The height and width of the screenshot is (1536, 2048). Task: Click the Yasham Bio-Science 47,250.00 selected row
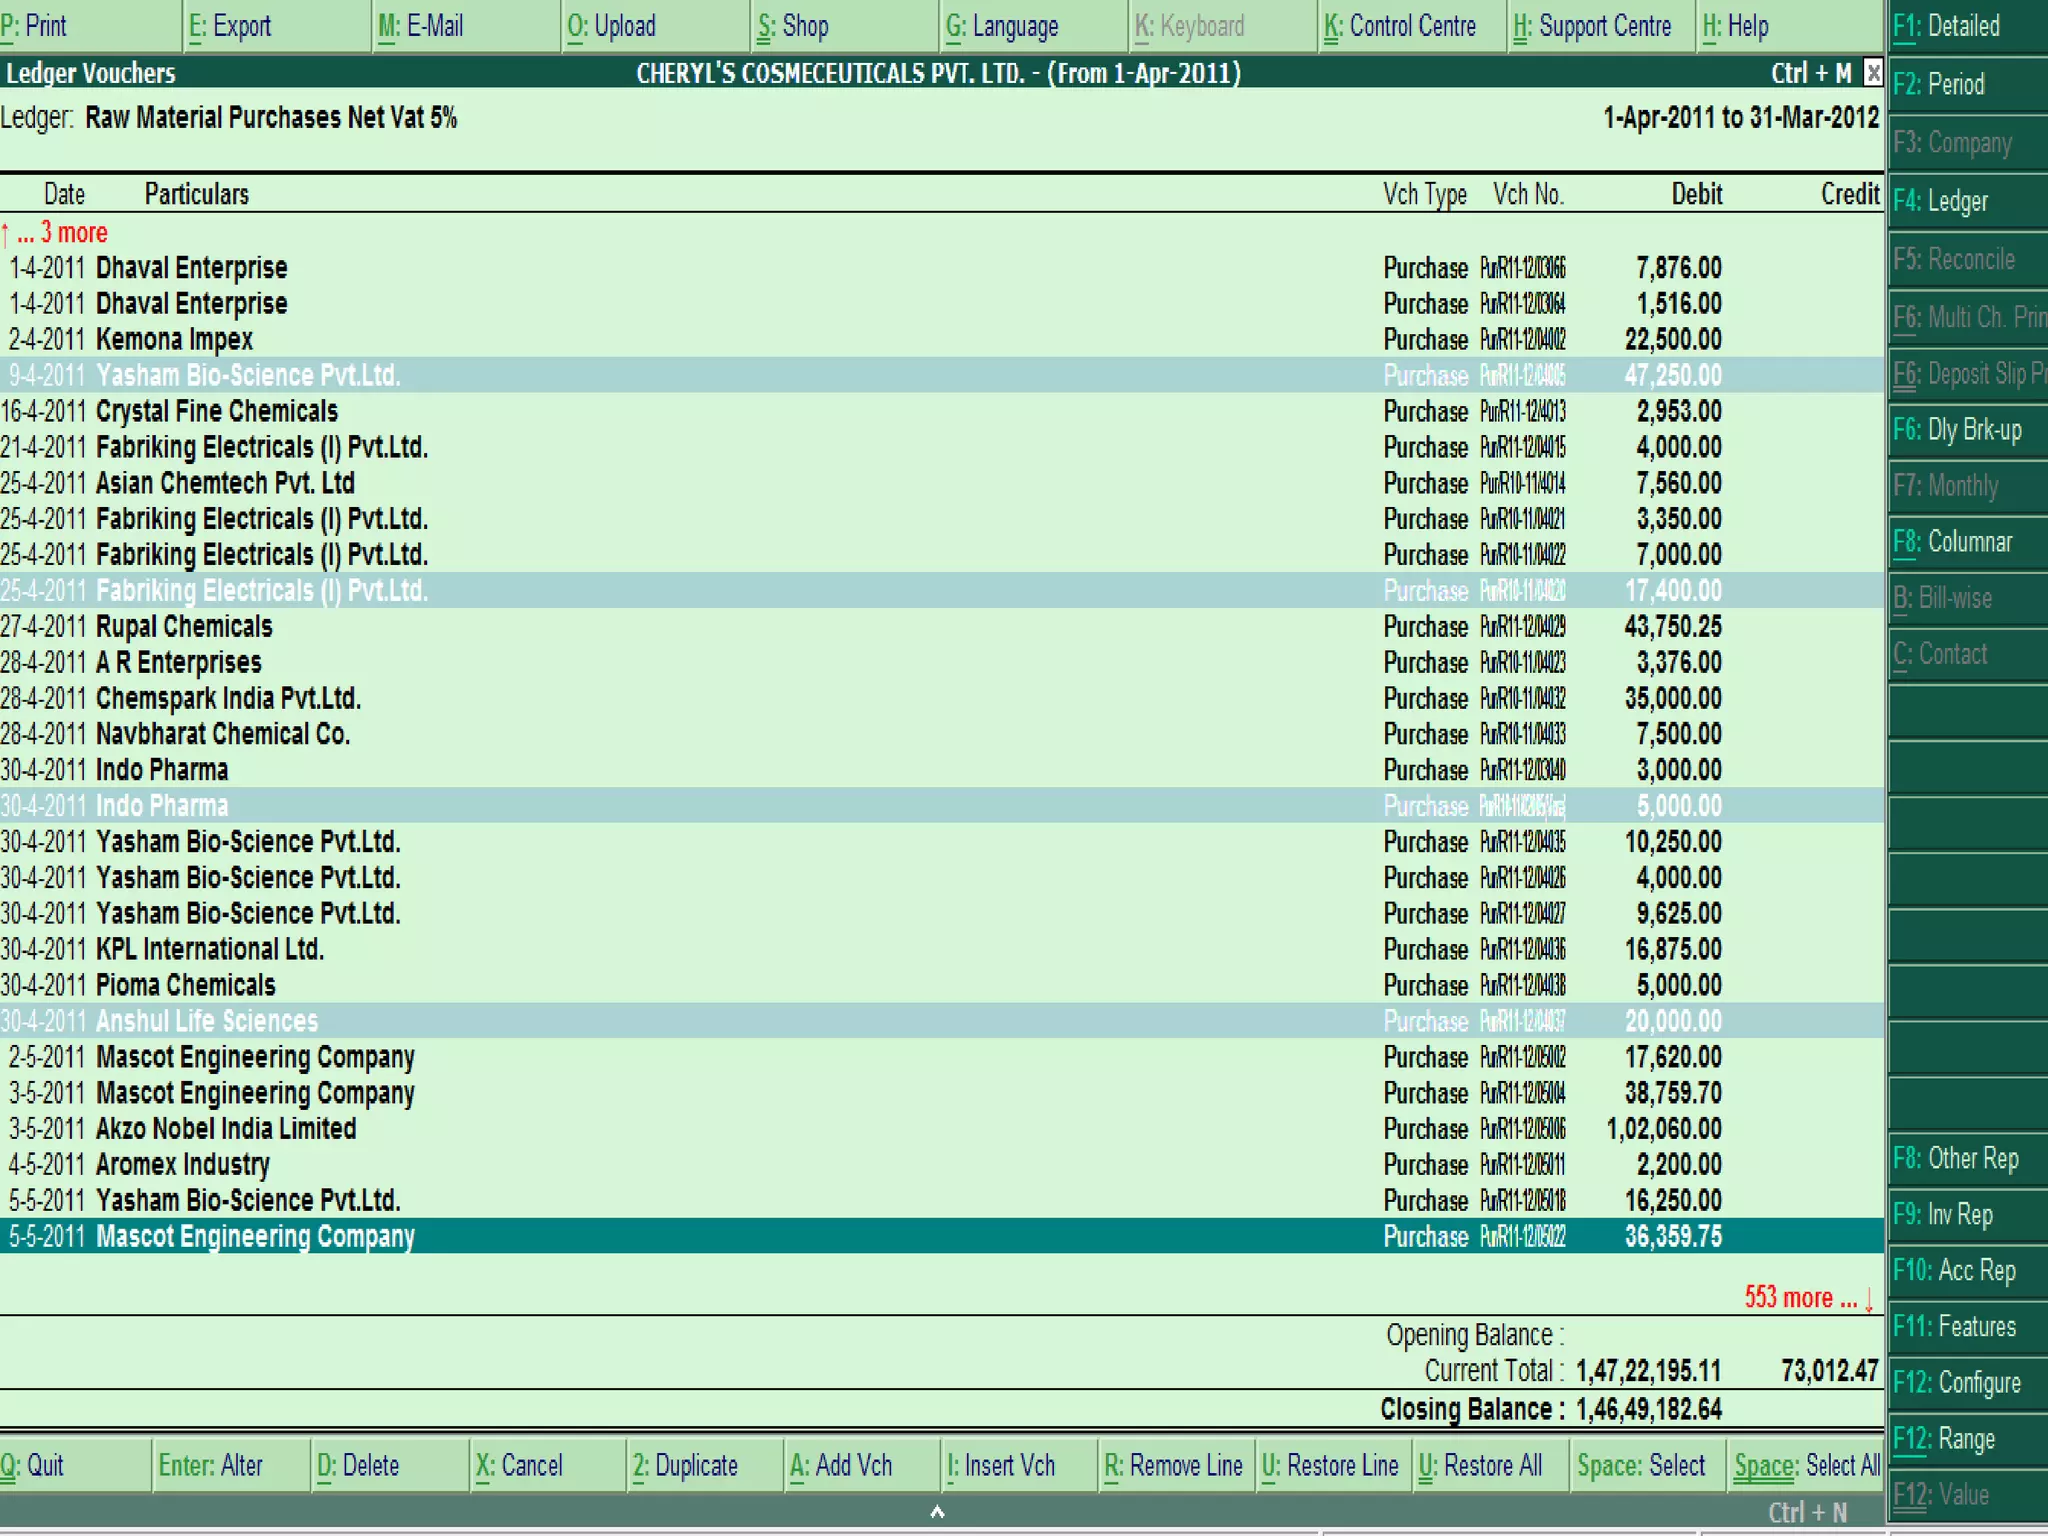point(248,375)
